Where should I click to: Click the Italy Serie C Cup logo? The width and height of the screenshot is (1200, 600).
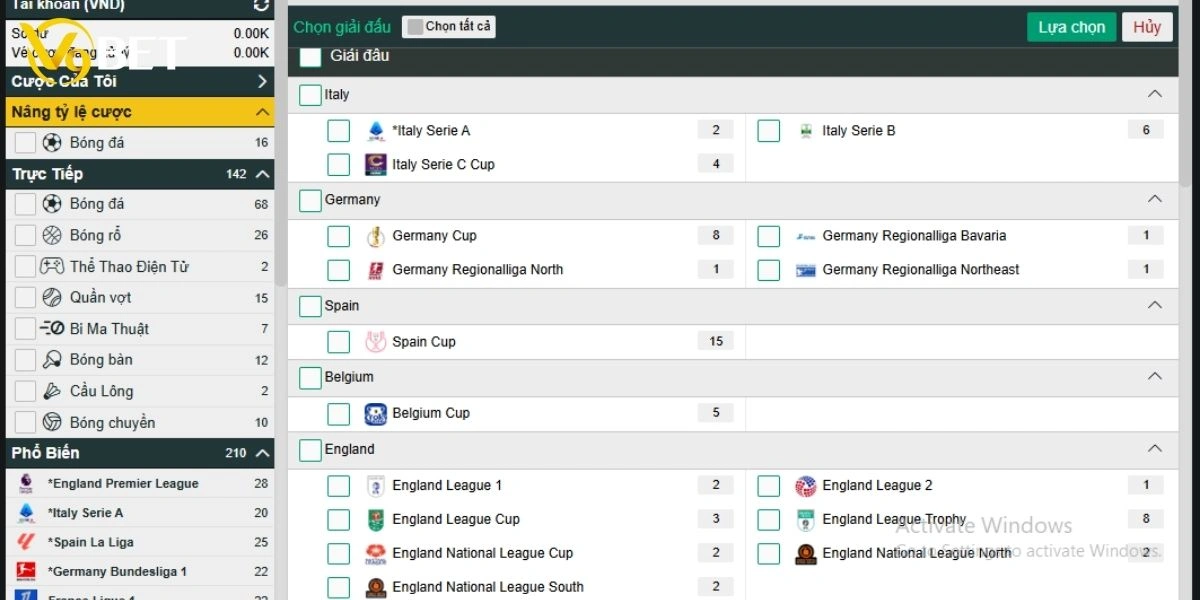pos(376,164)
